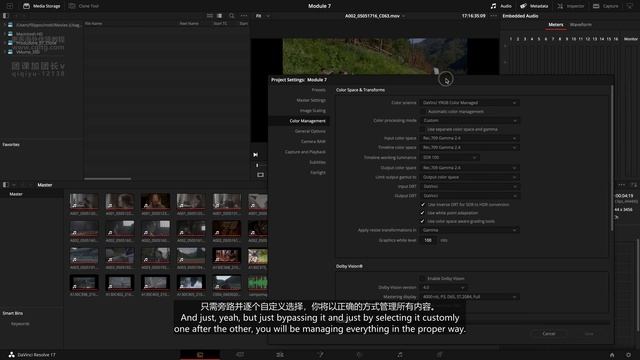640x360 pixels.
Task: Open the Audio panel
Action: click(x=501, y=6)
